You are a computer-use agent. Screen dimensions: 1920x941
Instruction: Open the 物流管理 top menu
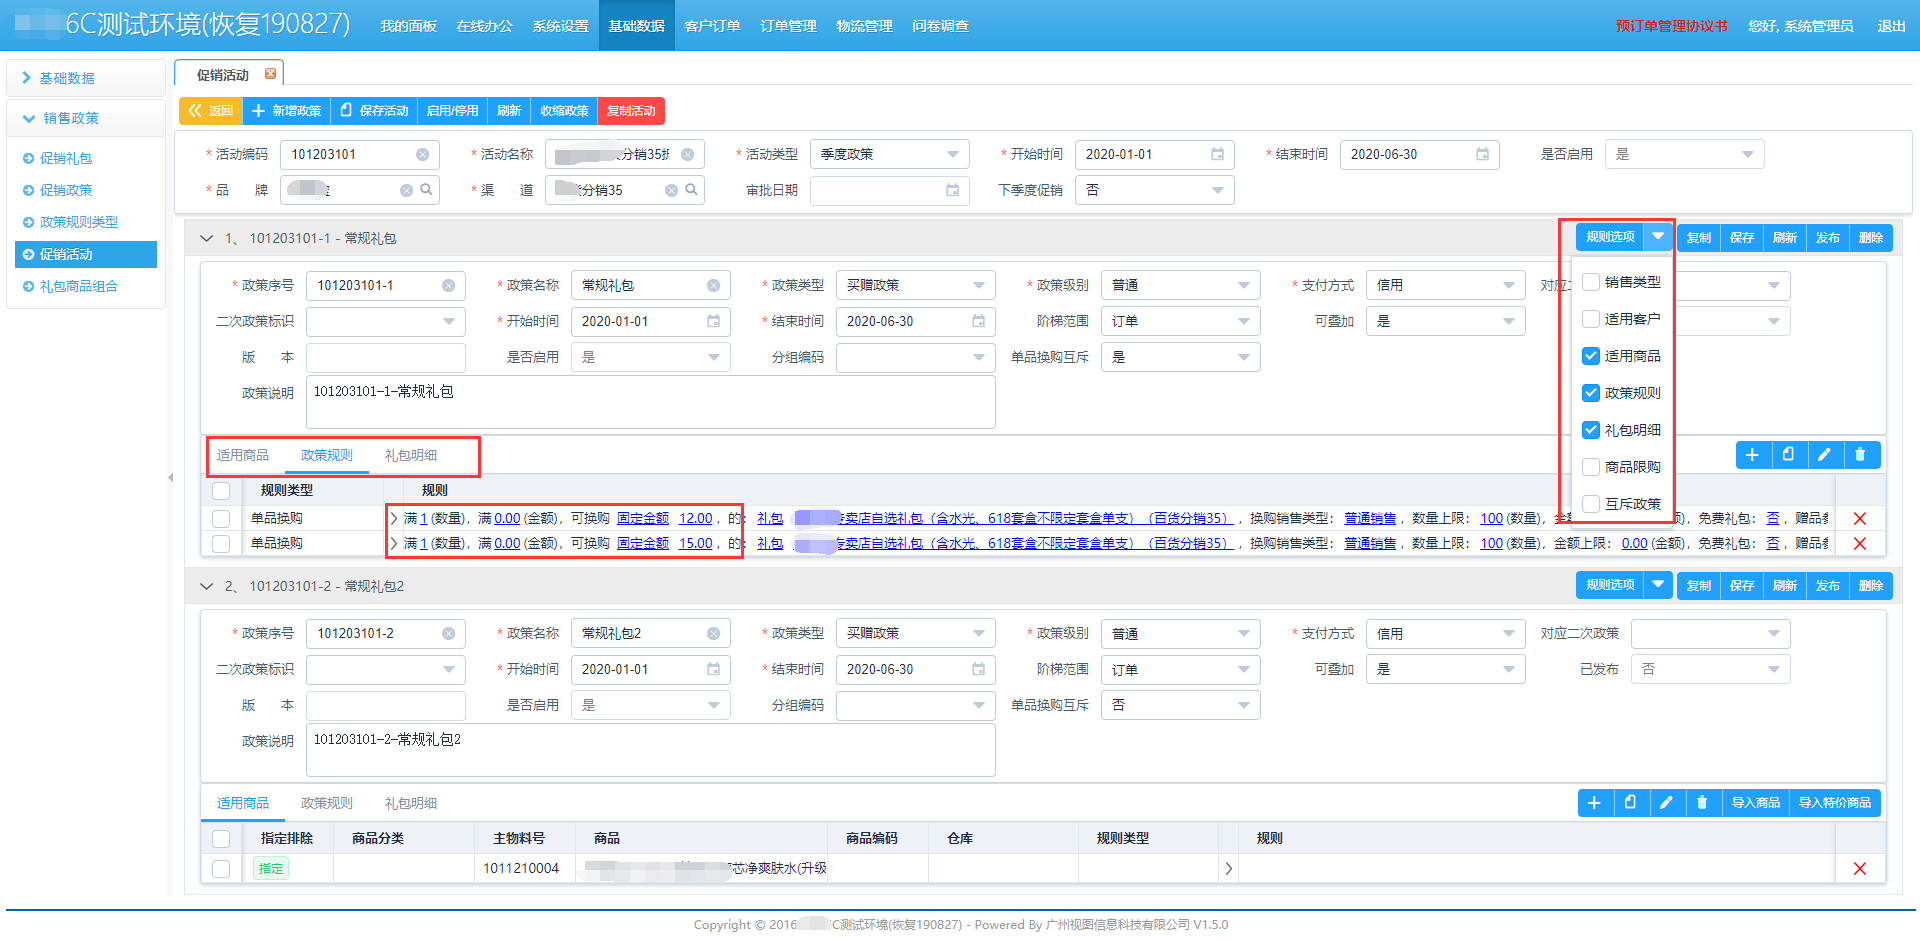click(864, 26)
